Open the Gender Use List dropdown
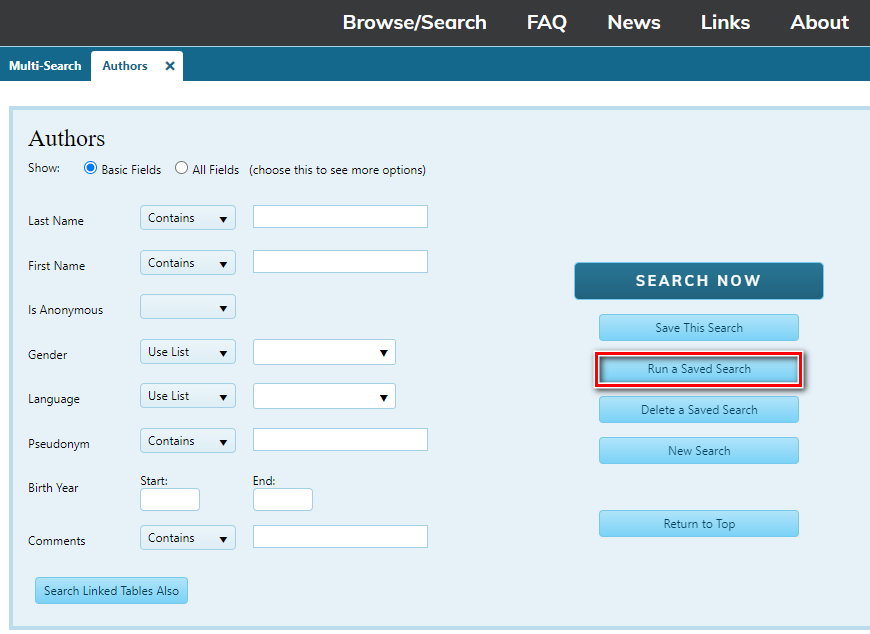The image size is (870, 634). click(188, 352)
